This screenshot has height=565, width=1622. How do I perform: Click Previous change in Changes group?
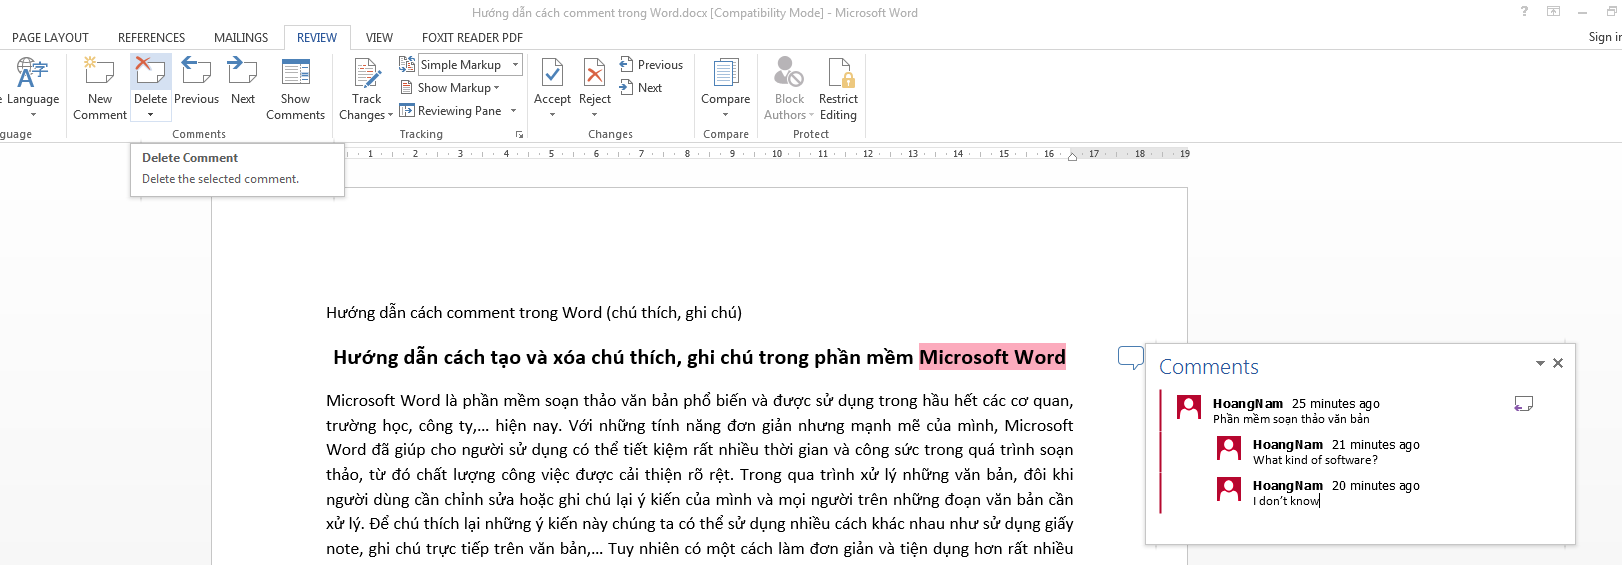tap(651, 65)
